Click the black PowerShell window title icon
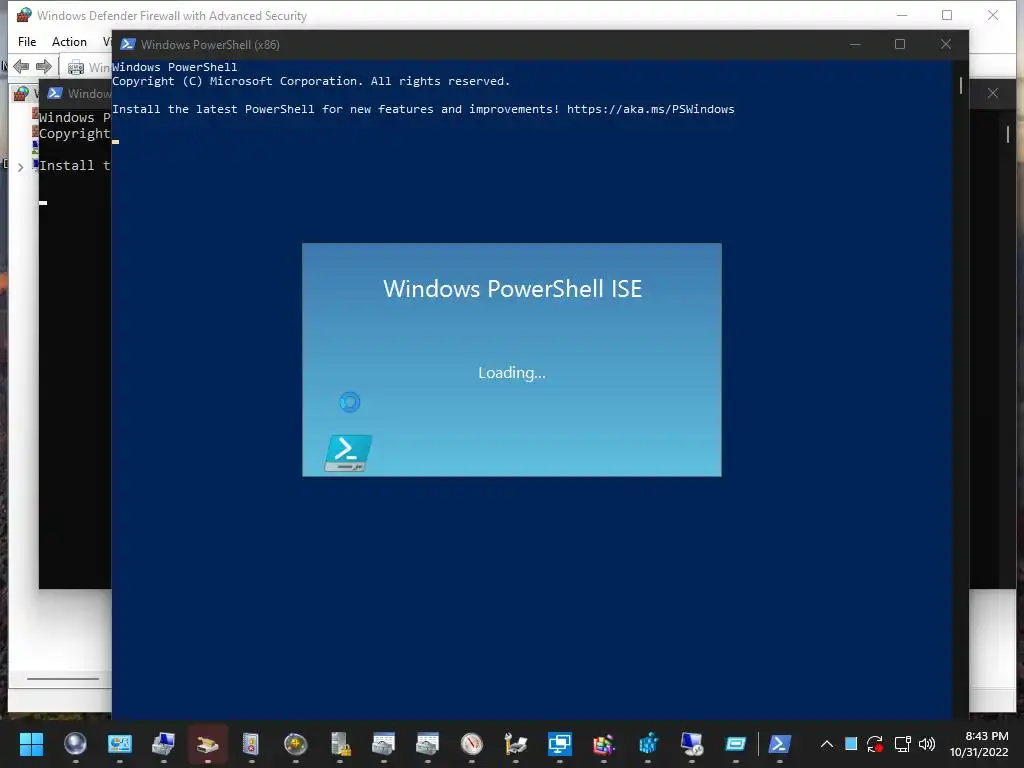This screenshot has height=768, width=1024. click(55, 93)
